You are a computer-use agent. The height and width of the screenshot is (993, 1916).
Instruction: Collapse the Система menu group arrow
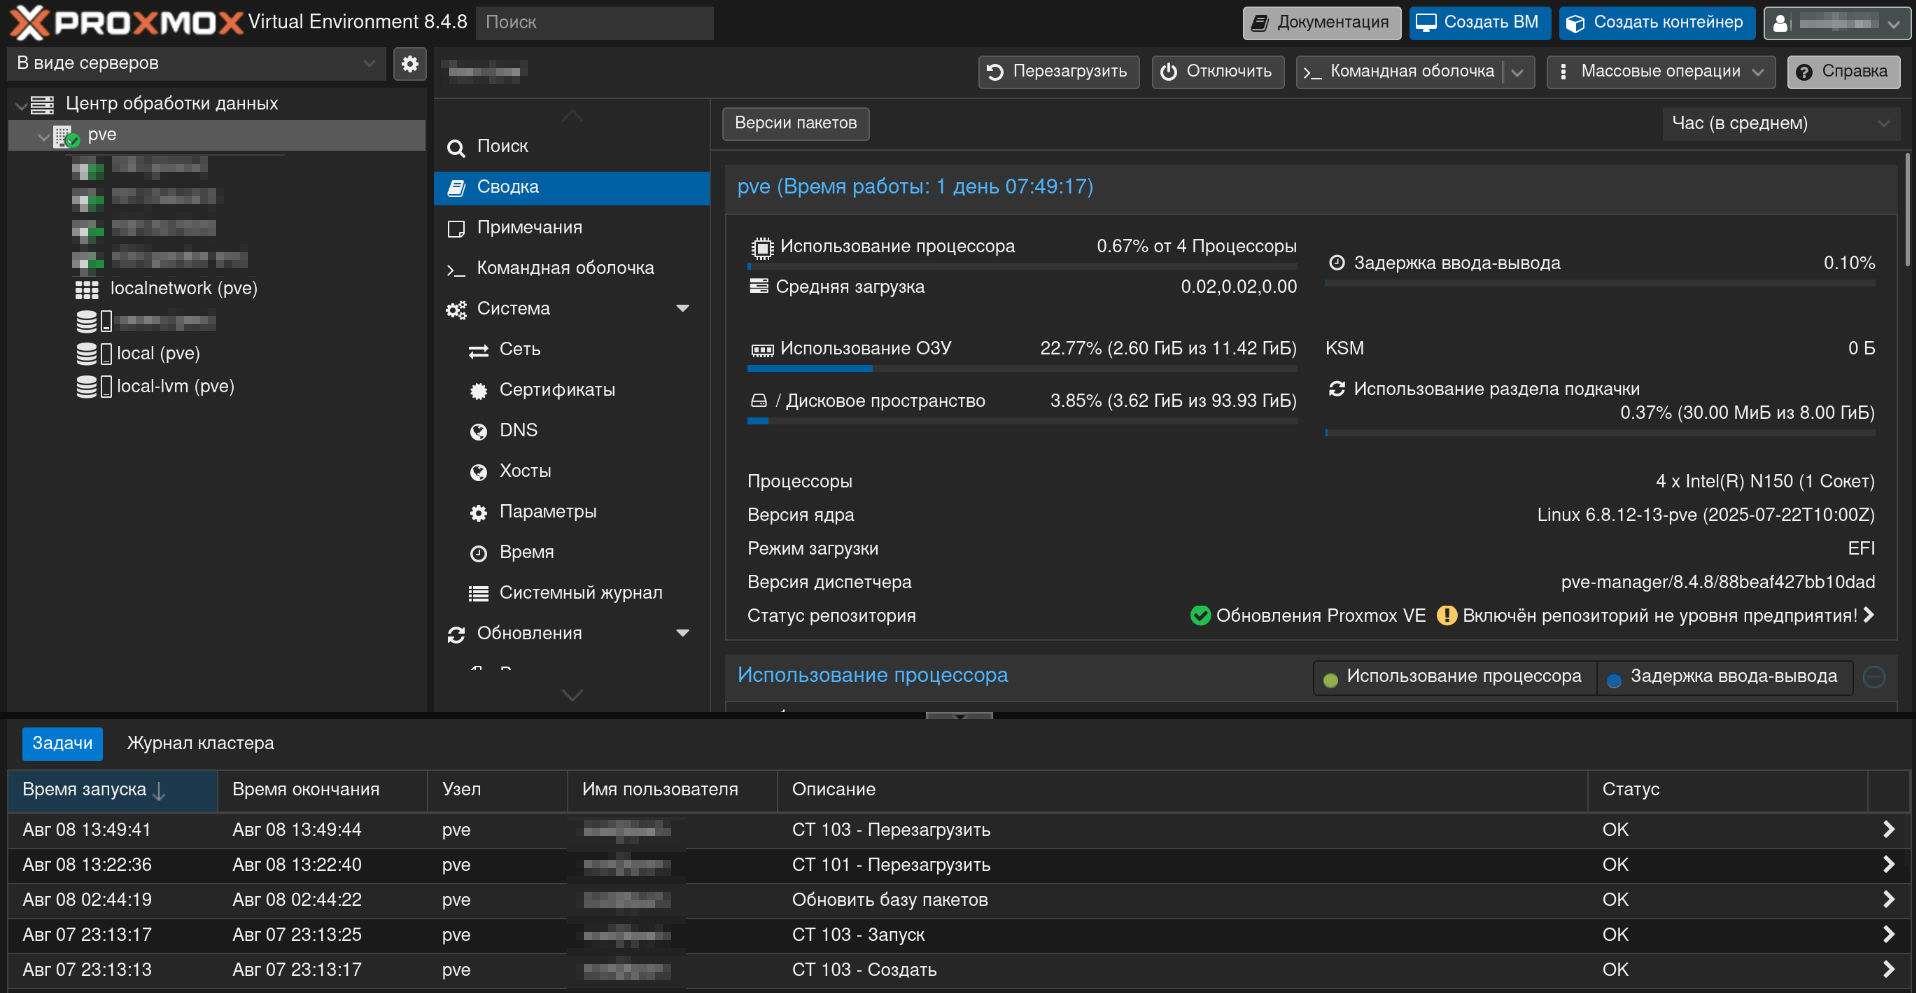tap(683, 309)
